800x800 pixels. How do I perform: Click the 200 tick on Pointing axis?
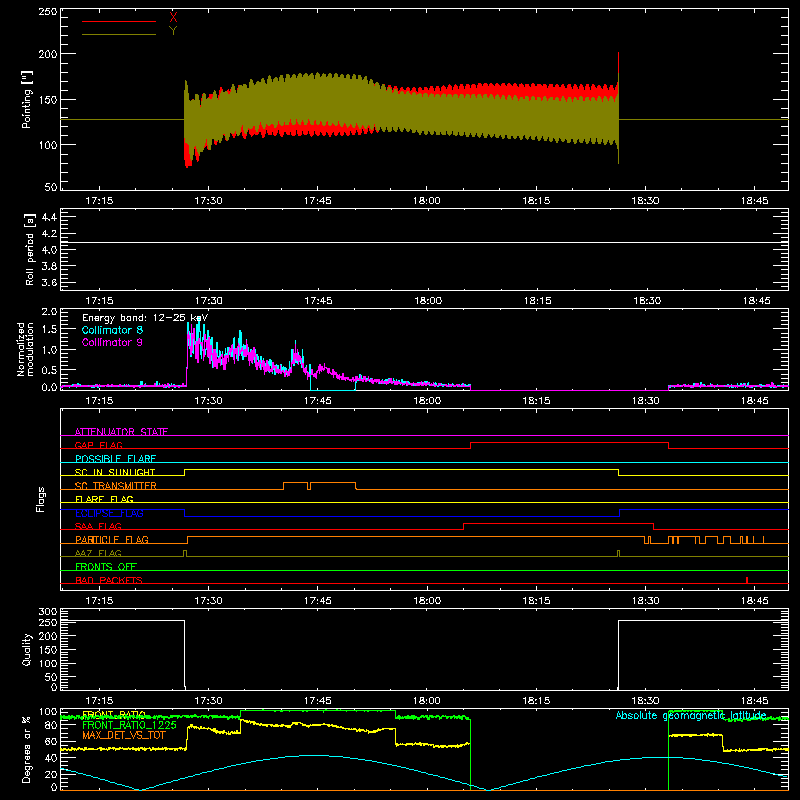coord(47,54)
